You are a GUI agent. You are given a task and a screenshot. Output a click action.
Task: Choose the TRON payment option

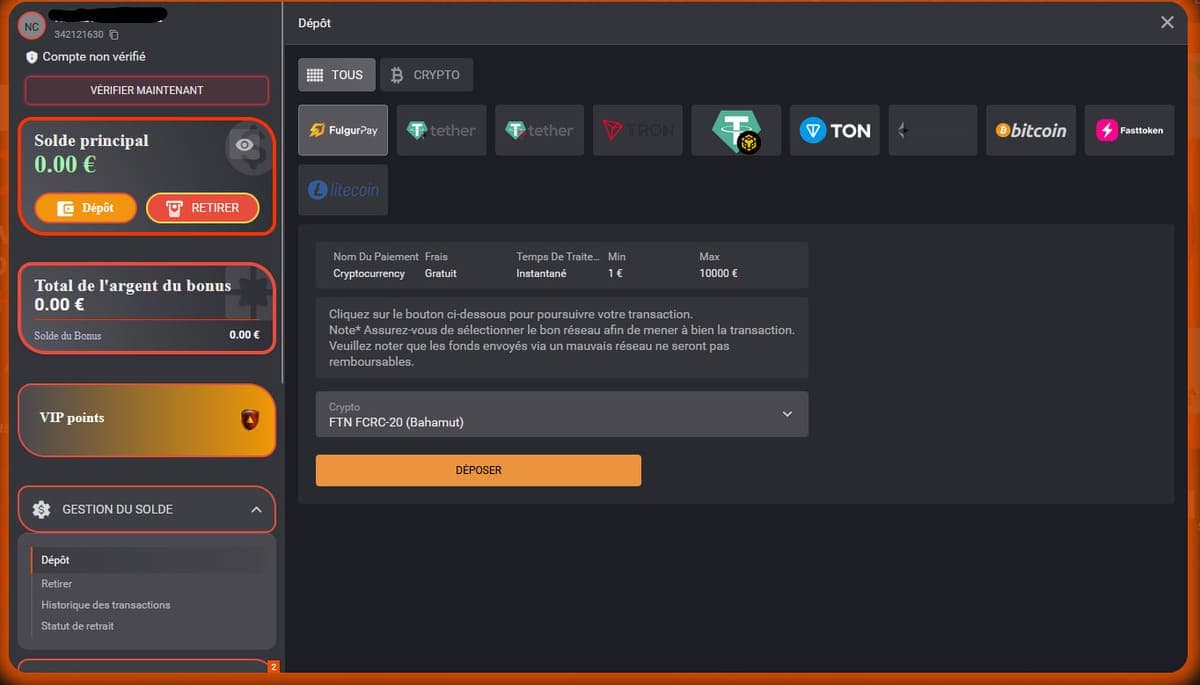point(637,130)
